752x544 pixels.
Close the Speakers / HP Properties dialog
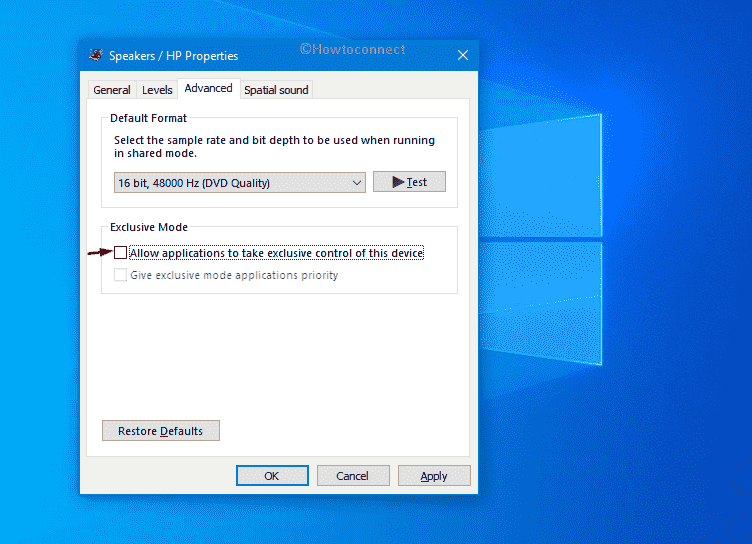pos(462,55)
